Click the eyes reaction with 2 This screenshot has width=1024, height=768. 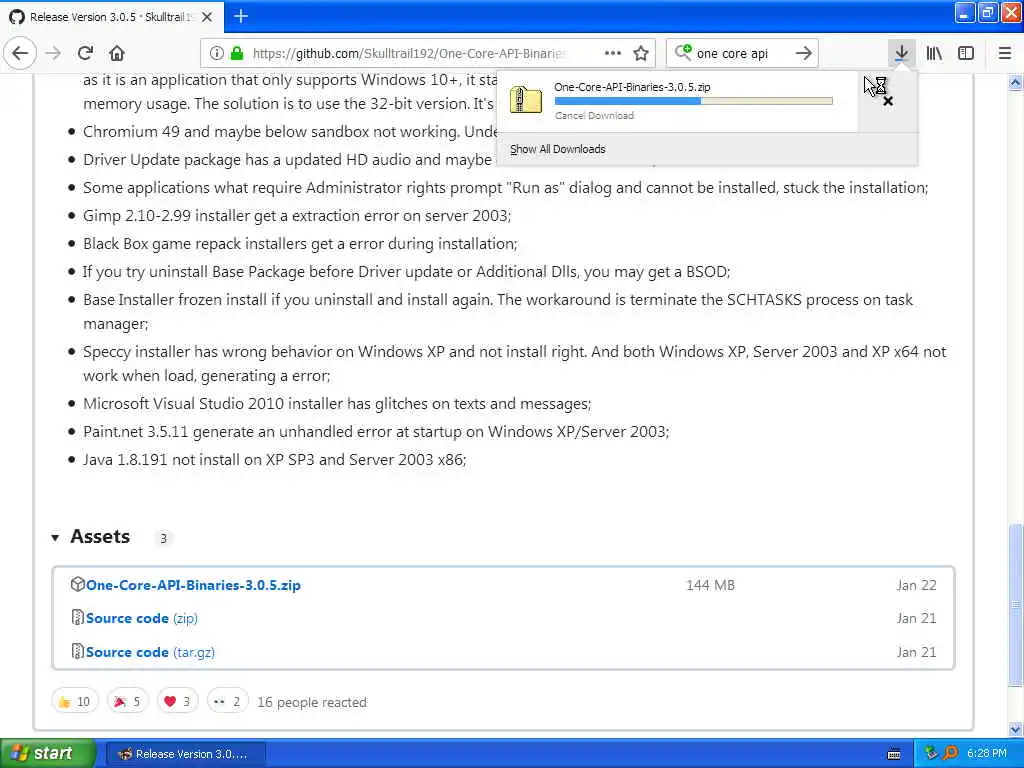[x=227, y=701]
